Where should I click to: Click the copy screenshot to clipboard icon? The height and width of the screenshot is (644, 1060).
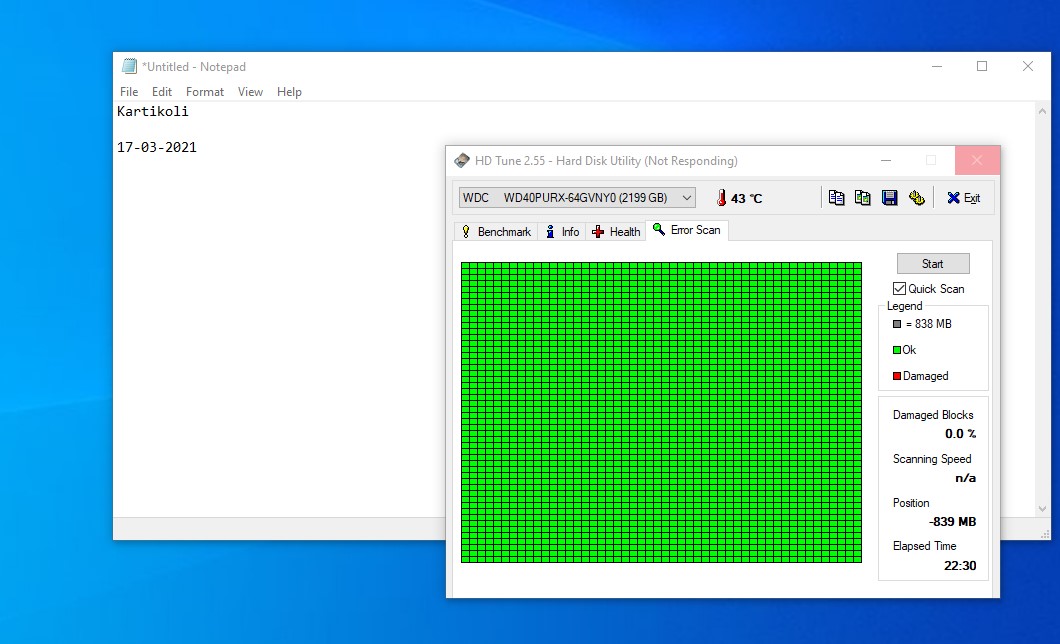click(x=863, y=198)
